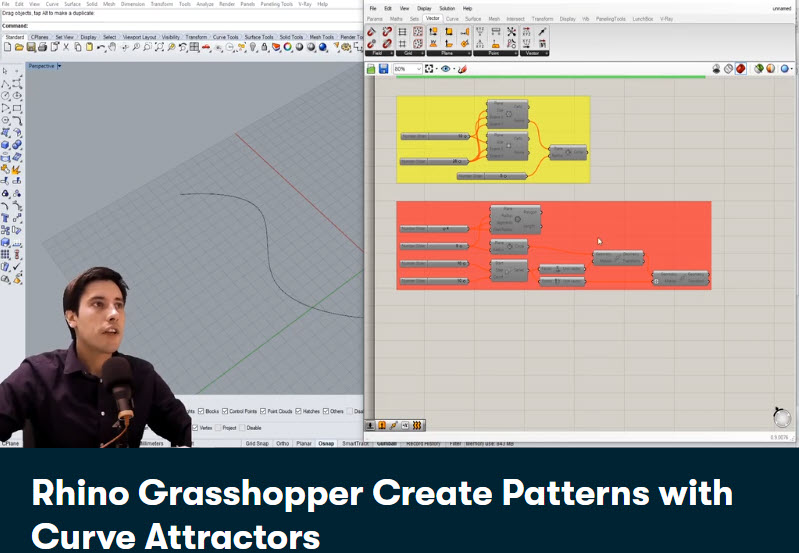Click the Undo arrow icon in Rhino toolbar

click(x=101, y=47)
